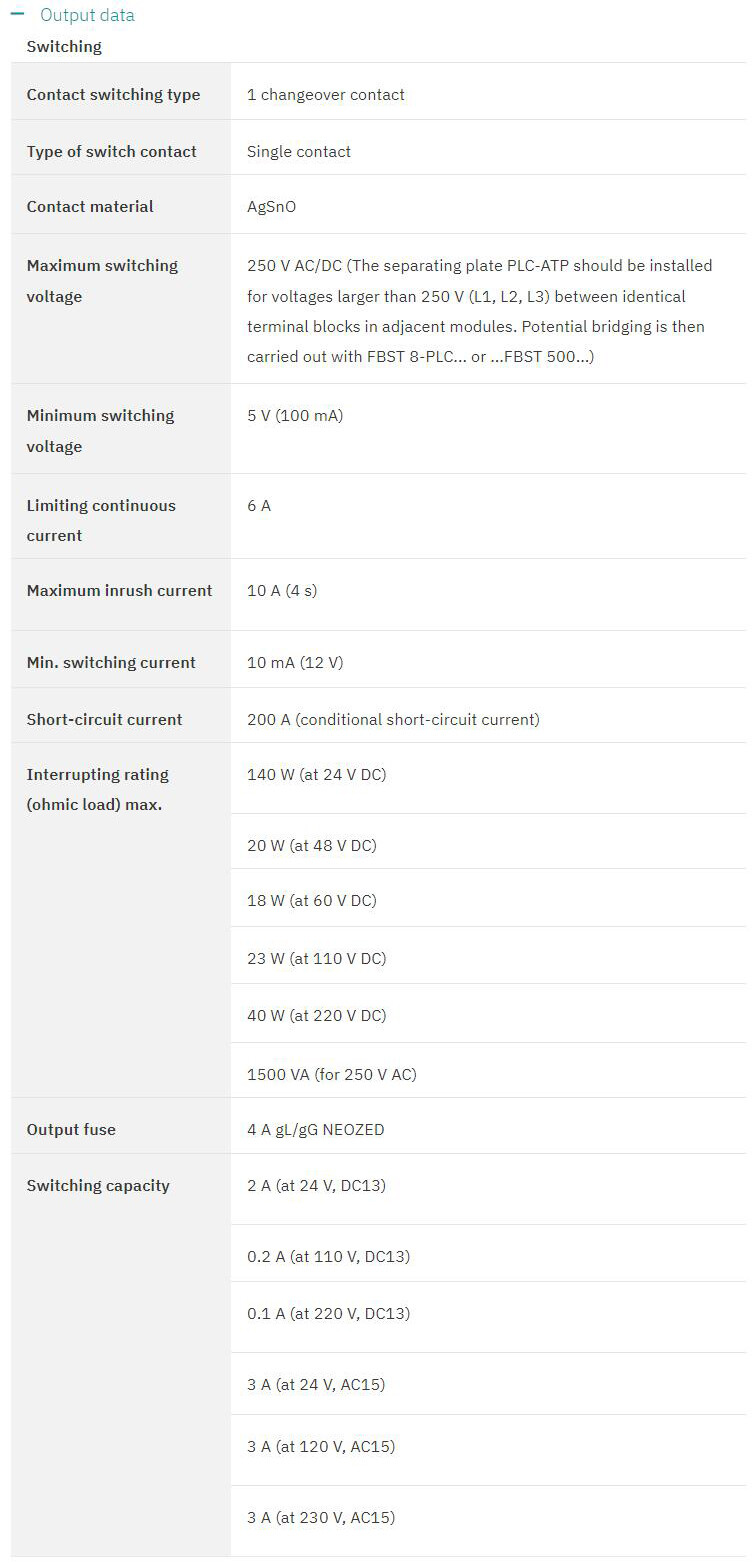Click the '1500 VA (for 250 V AC)' value
Screen dimensions: 753x1565
[x=332, y=1075]
